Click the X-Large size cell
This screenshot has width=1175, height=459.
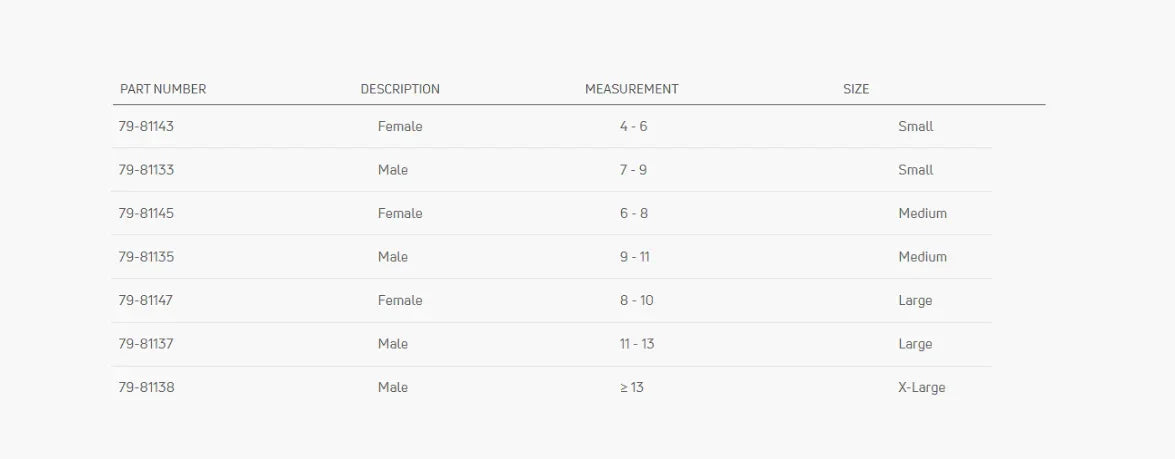pos(921,387)
